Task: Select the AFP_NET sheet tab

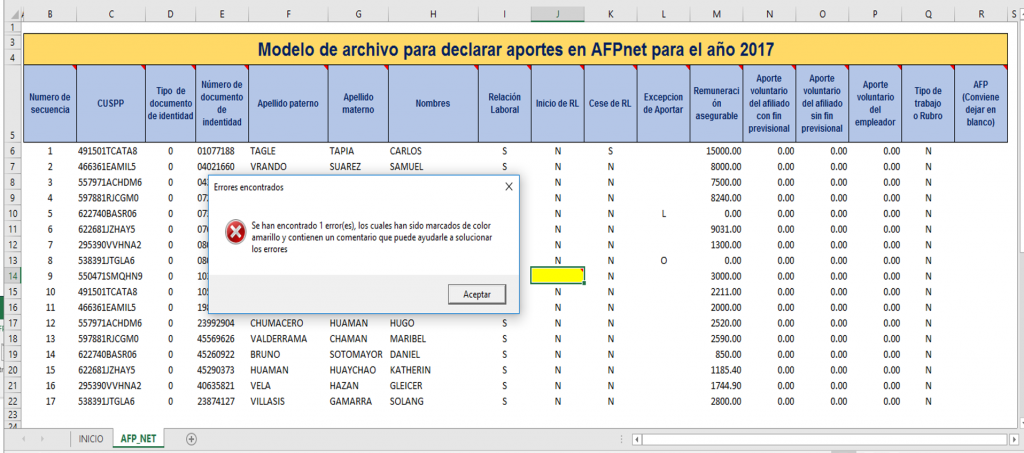Action: coord(138,439)
